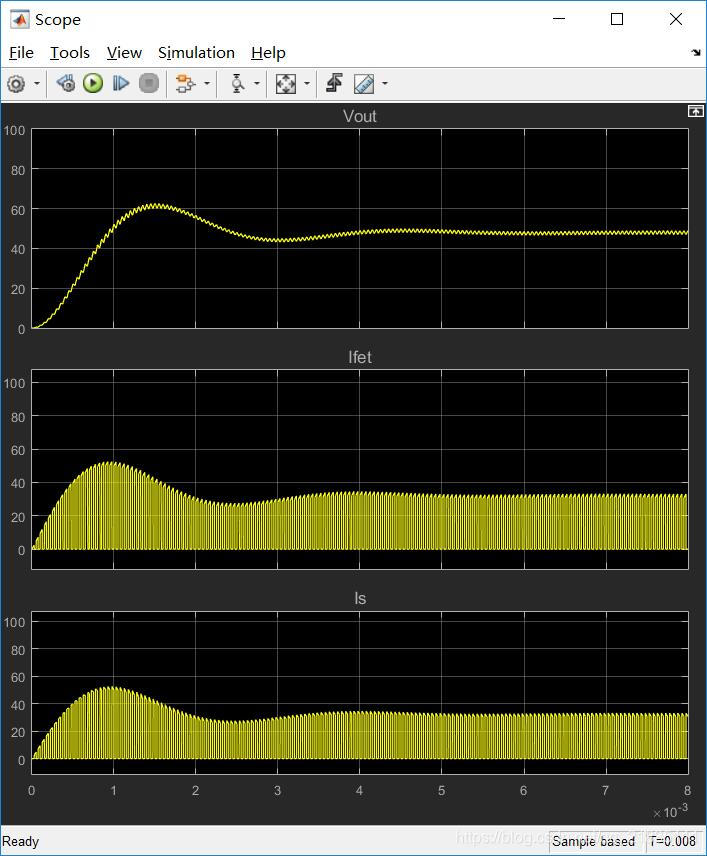Expand the signal selector dropdown arrow
The height and width of the screenshot is (856, 707).
(x=207, y=84)
